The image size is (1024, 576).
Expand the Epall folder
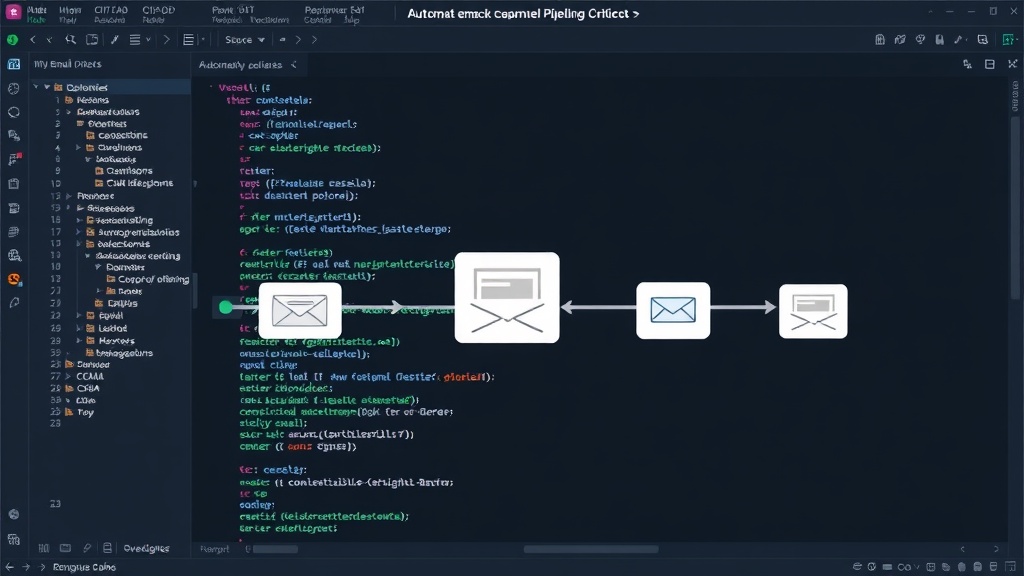click(78, 315)
